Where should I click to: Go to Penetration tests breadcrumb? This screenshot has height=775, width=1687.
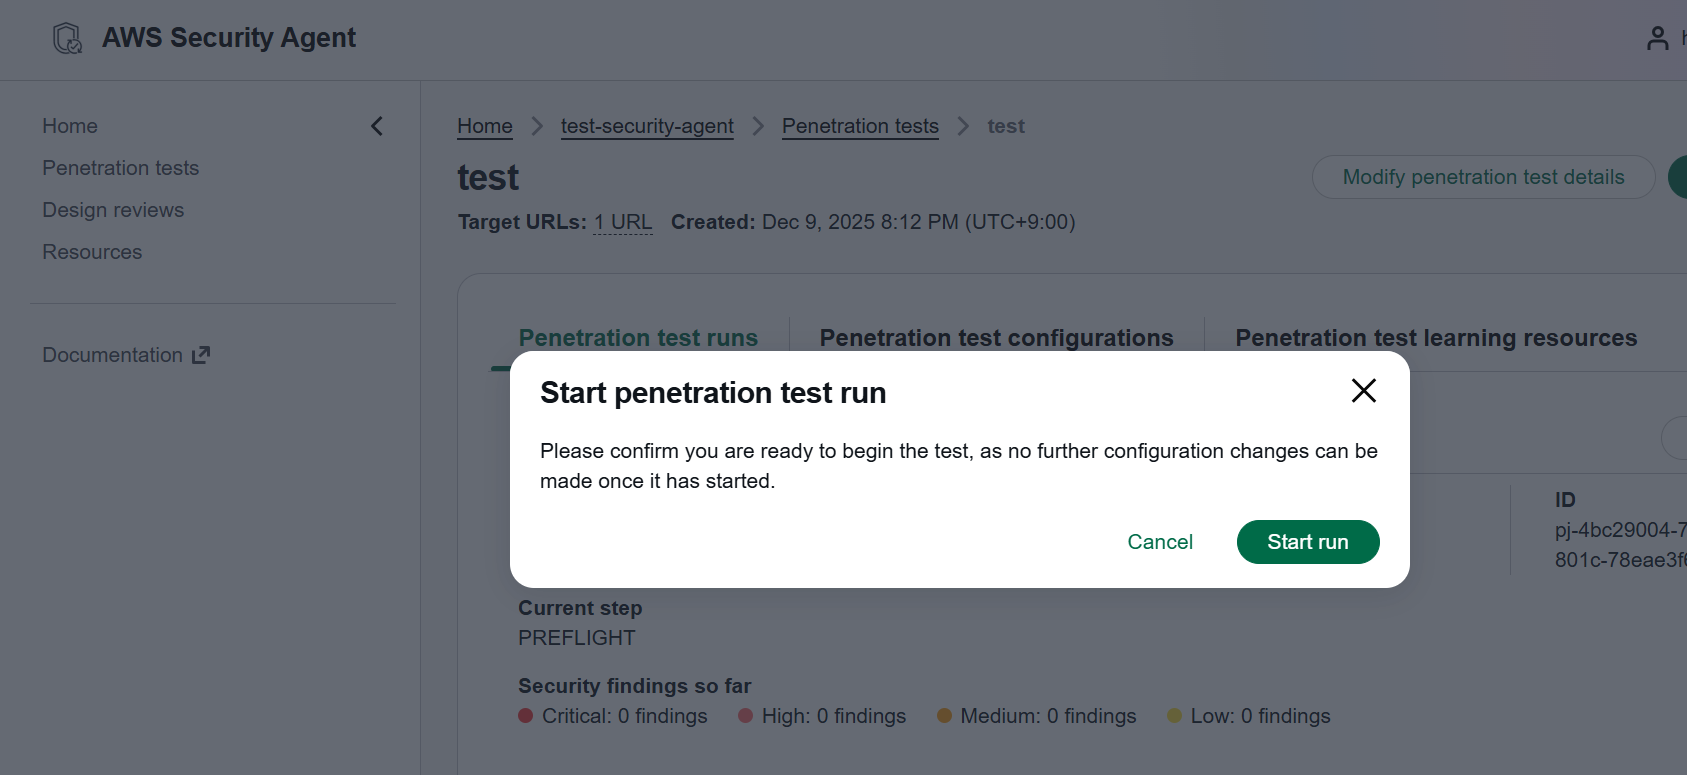(x=860, y=126)
